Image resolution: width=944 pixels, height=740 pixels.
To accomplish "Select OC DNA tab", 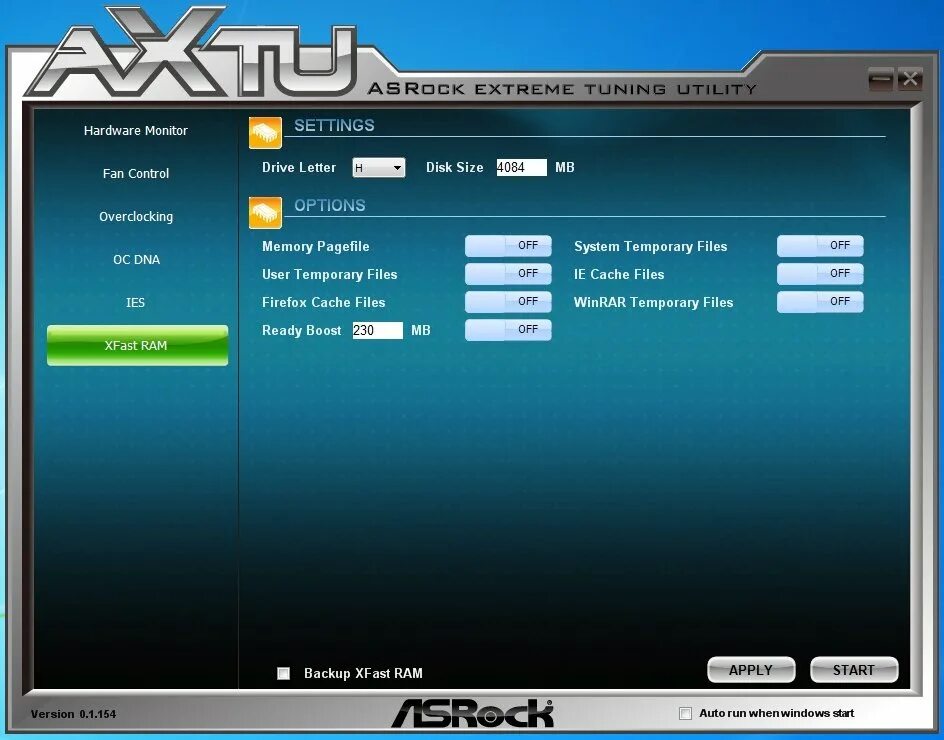I will (x=136, y=260).
